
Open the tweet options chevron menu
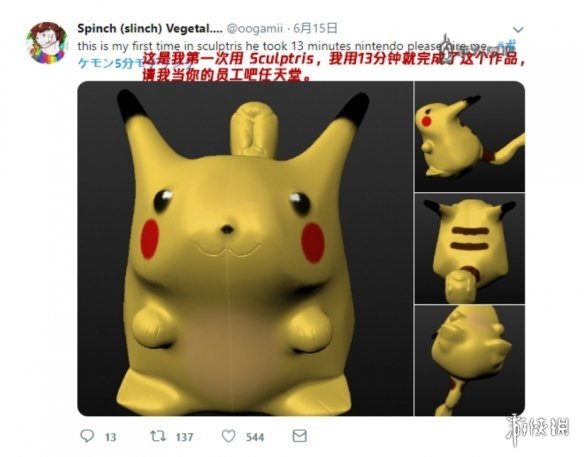[518, 29]
